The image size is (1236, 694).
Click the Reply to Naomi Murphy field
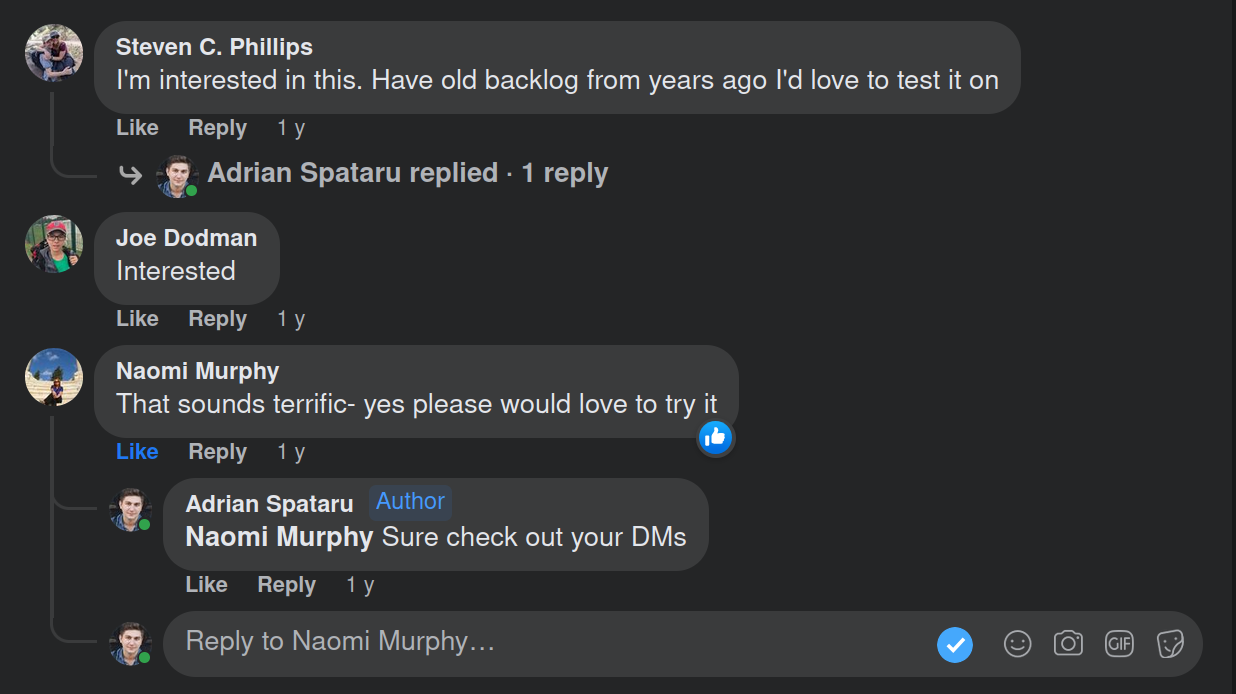(x=540, y=642)
